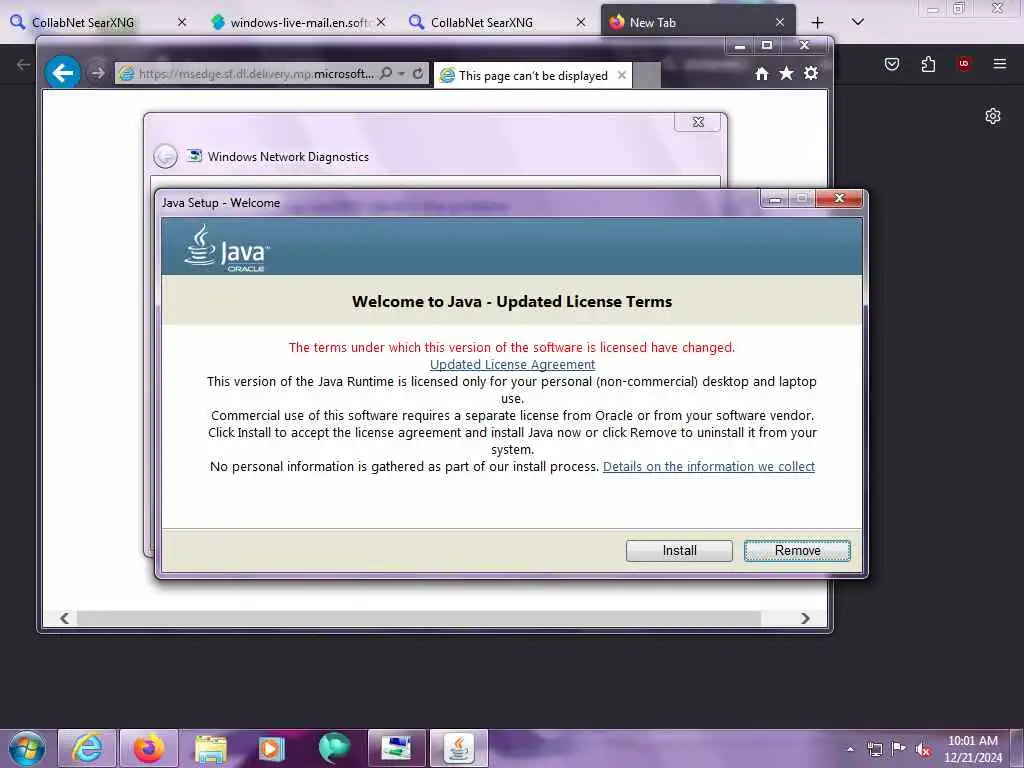The width and height of the screenshot is (1024, 768).
Task: Open Action Center flag tray icon
Action: click(899, 749)
